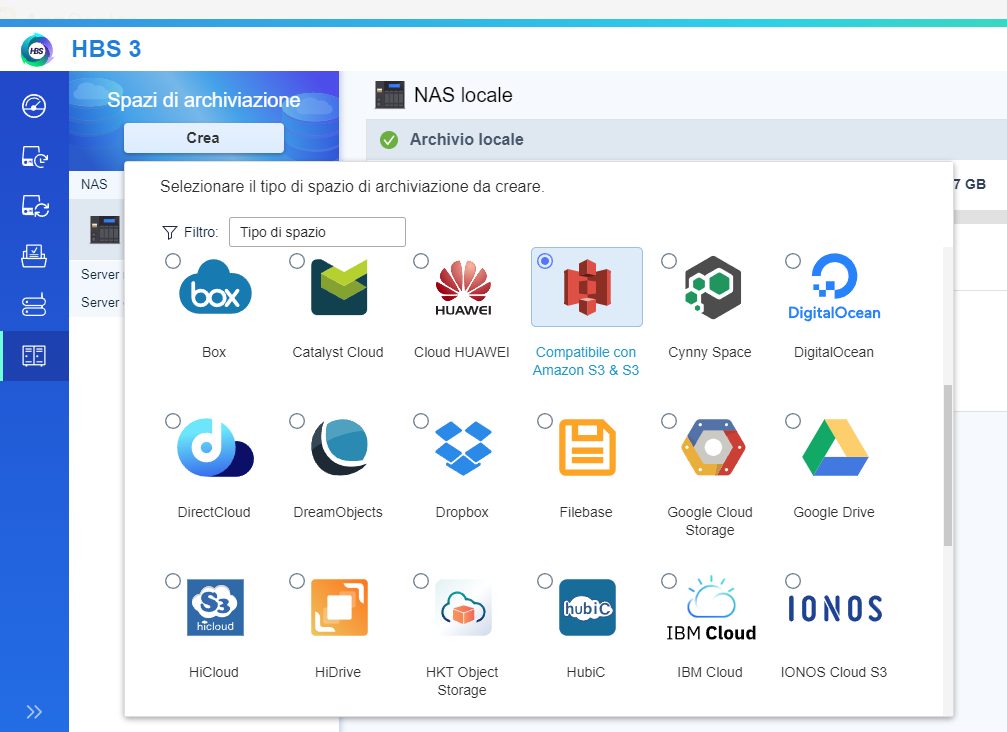This screenshot has width=1007, height=732.
Task: Expand the sidebar with double-chevron icon
Action: click(x=34, y=711)
